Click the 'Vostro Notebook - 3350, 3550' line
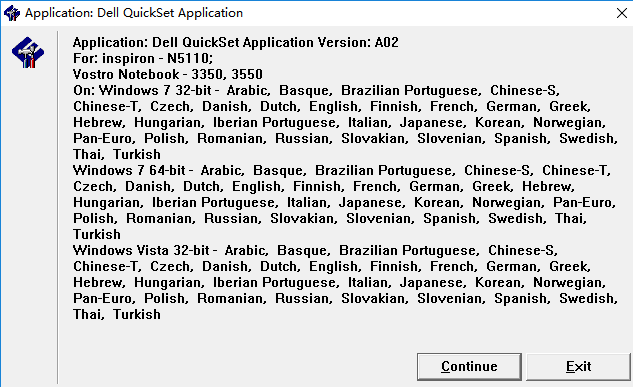This screenshot has height=387, width=633. coord(168,74)
